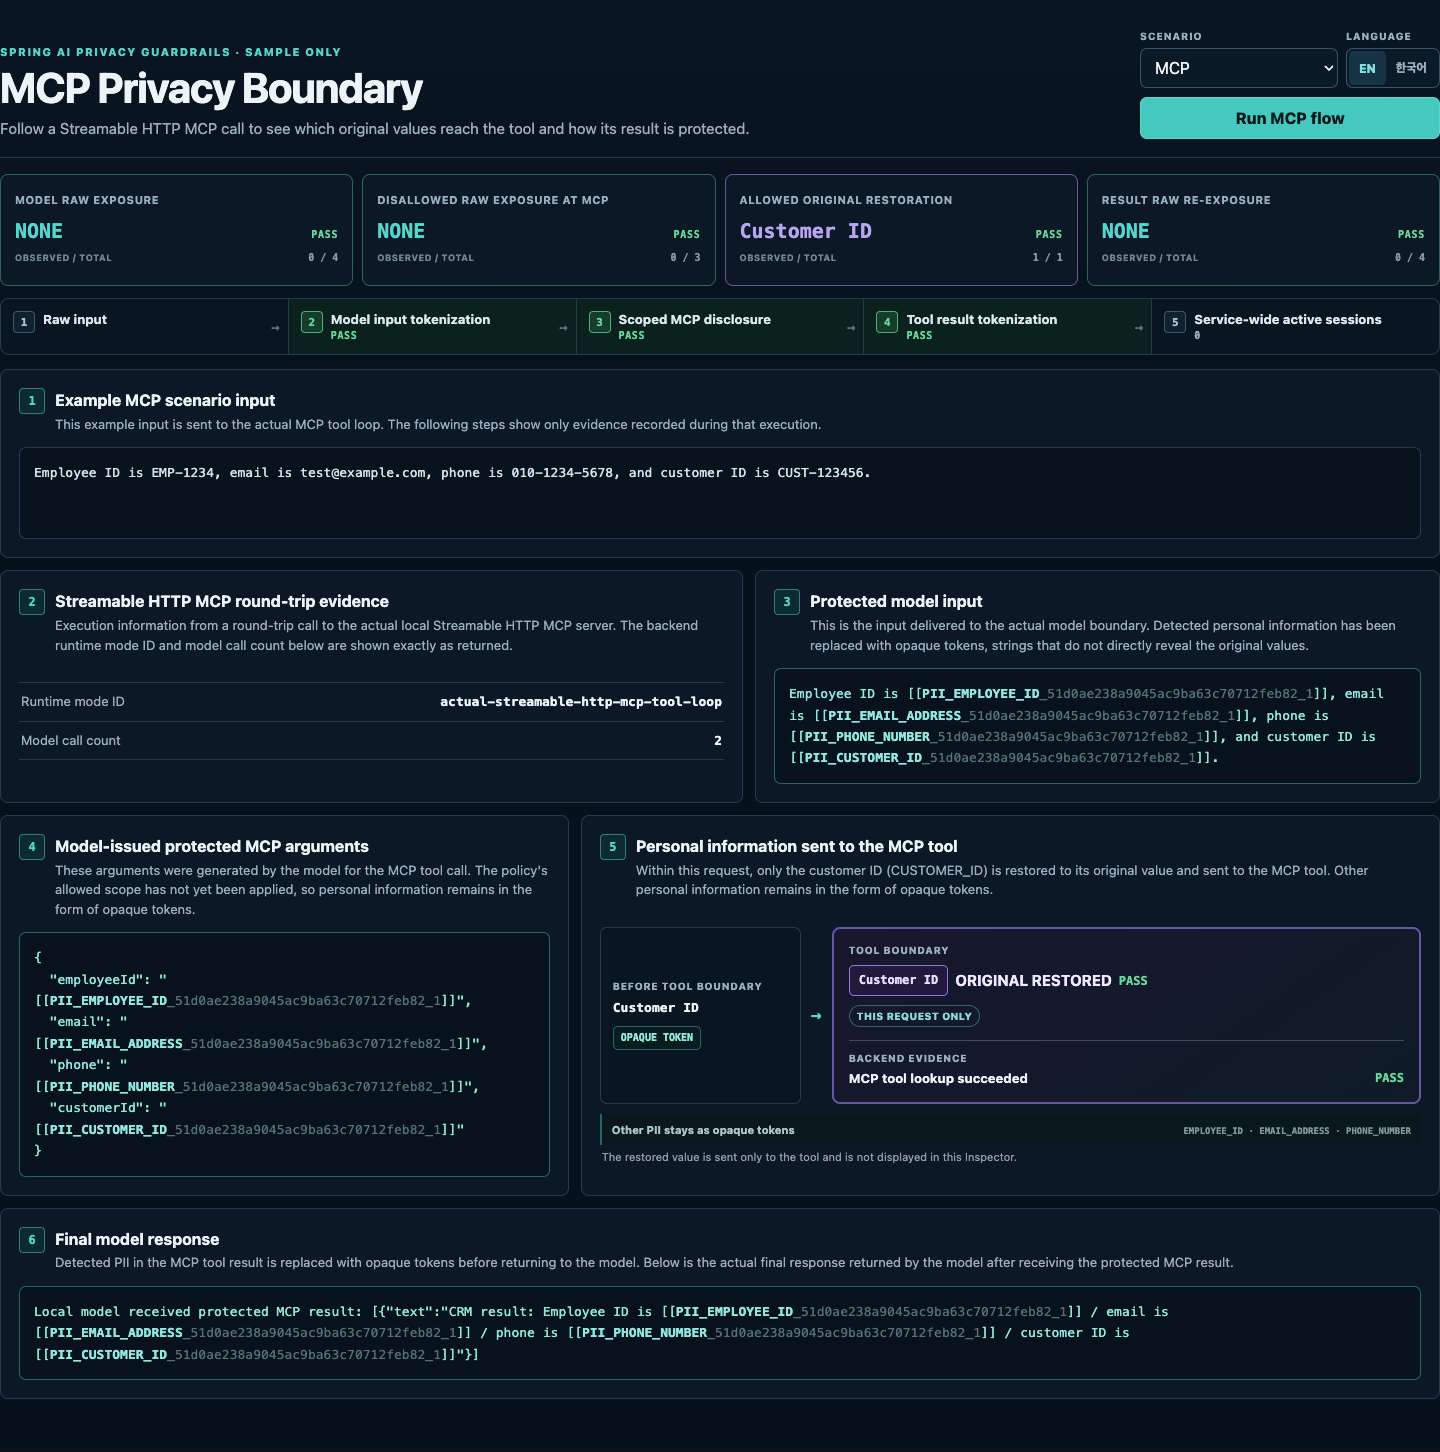Click the runtime mode value actual-streamable-http-mcp-tool-loop
Image resolution: width=1440 pixels, height=1452 pixels.
pyautogui.click(x=581, y=702)
